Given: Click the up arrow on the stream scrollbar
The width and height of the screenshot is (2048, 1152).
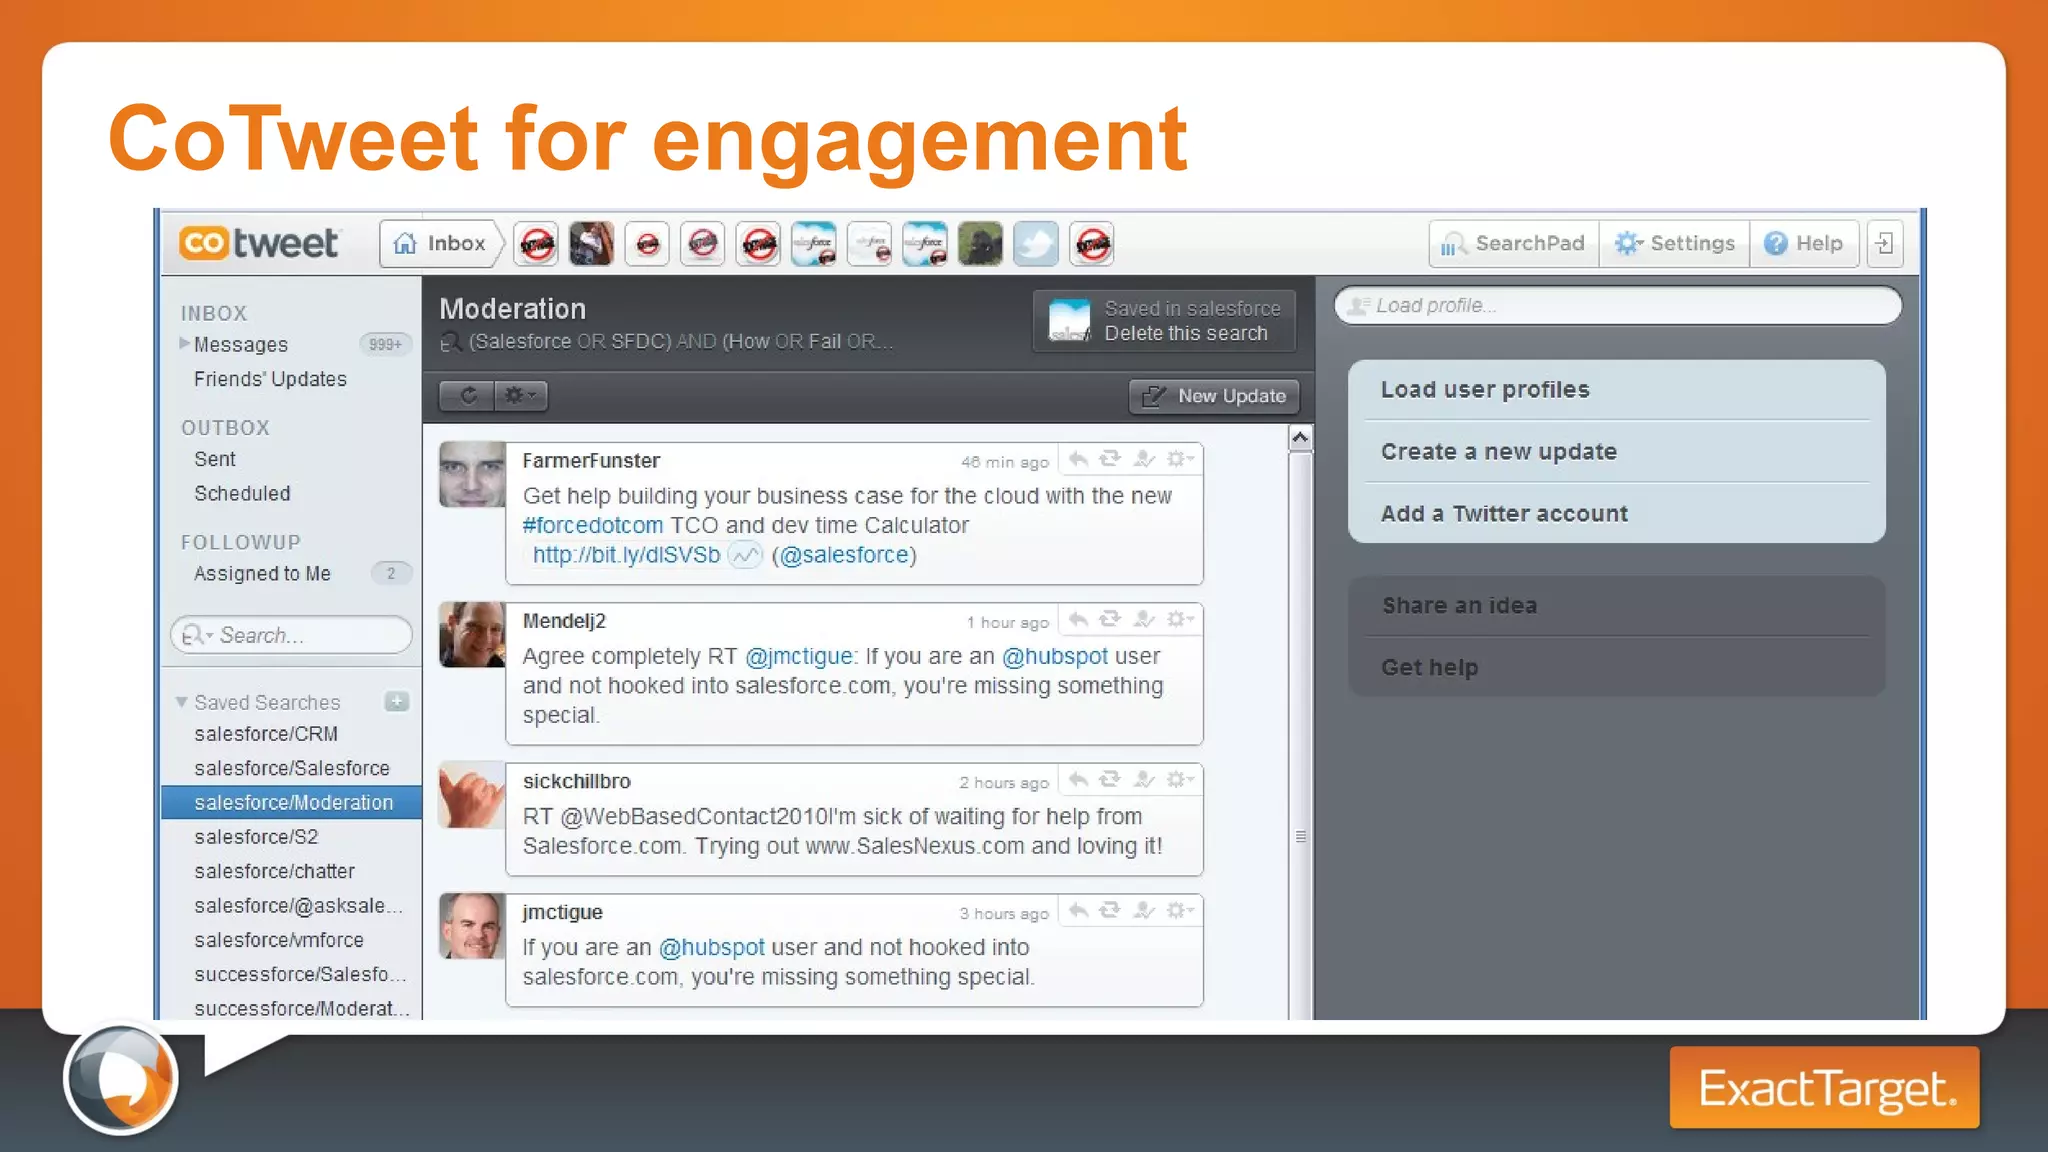Looking at the screenshot, I should (x=1300, y=437).
